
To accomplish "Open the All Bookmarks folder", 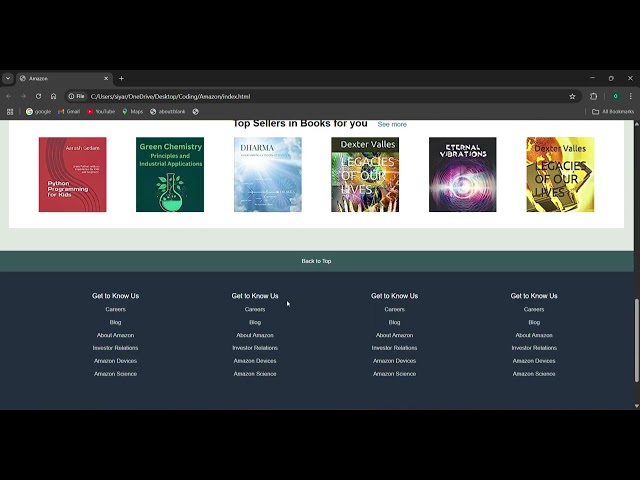I will pos(613,111).
